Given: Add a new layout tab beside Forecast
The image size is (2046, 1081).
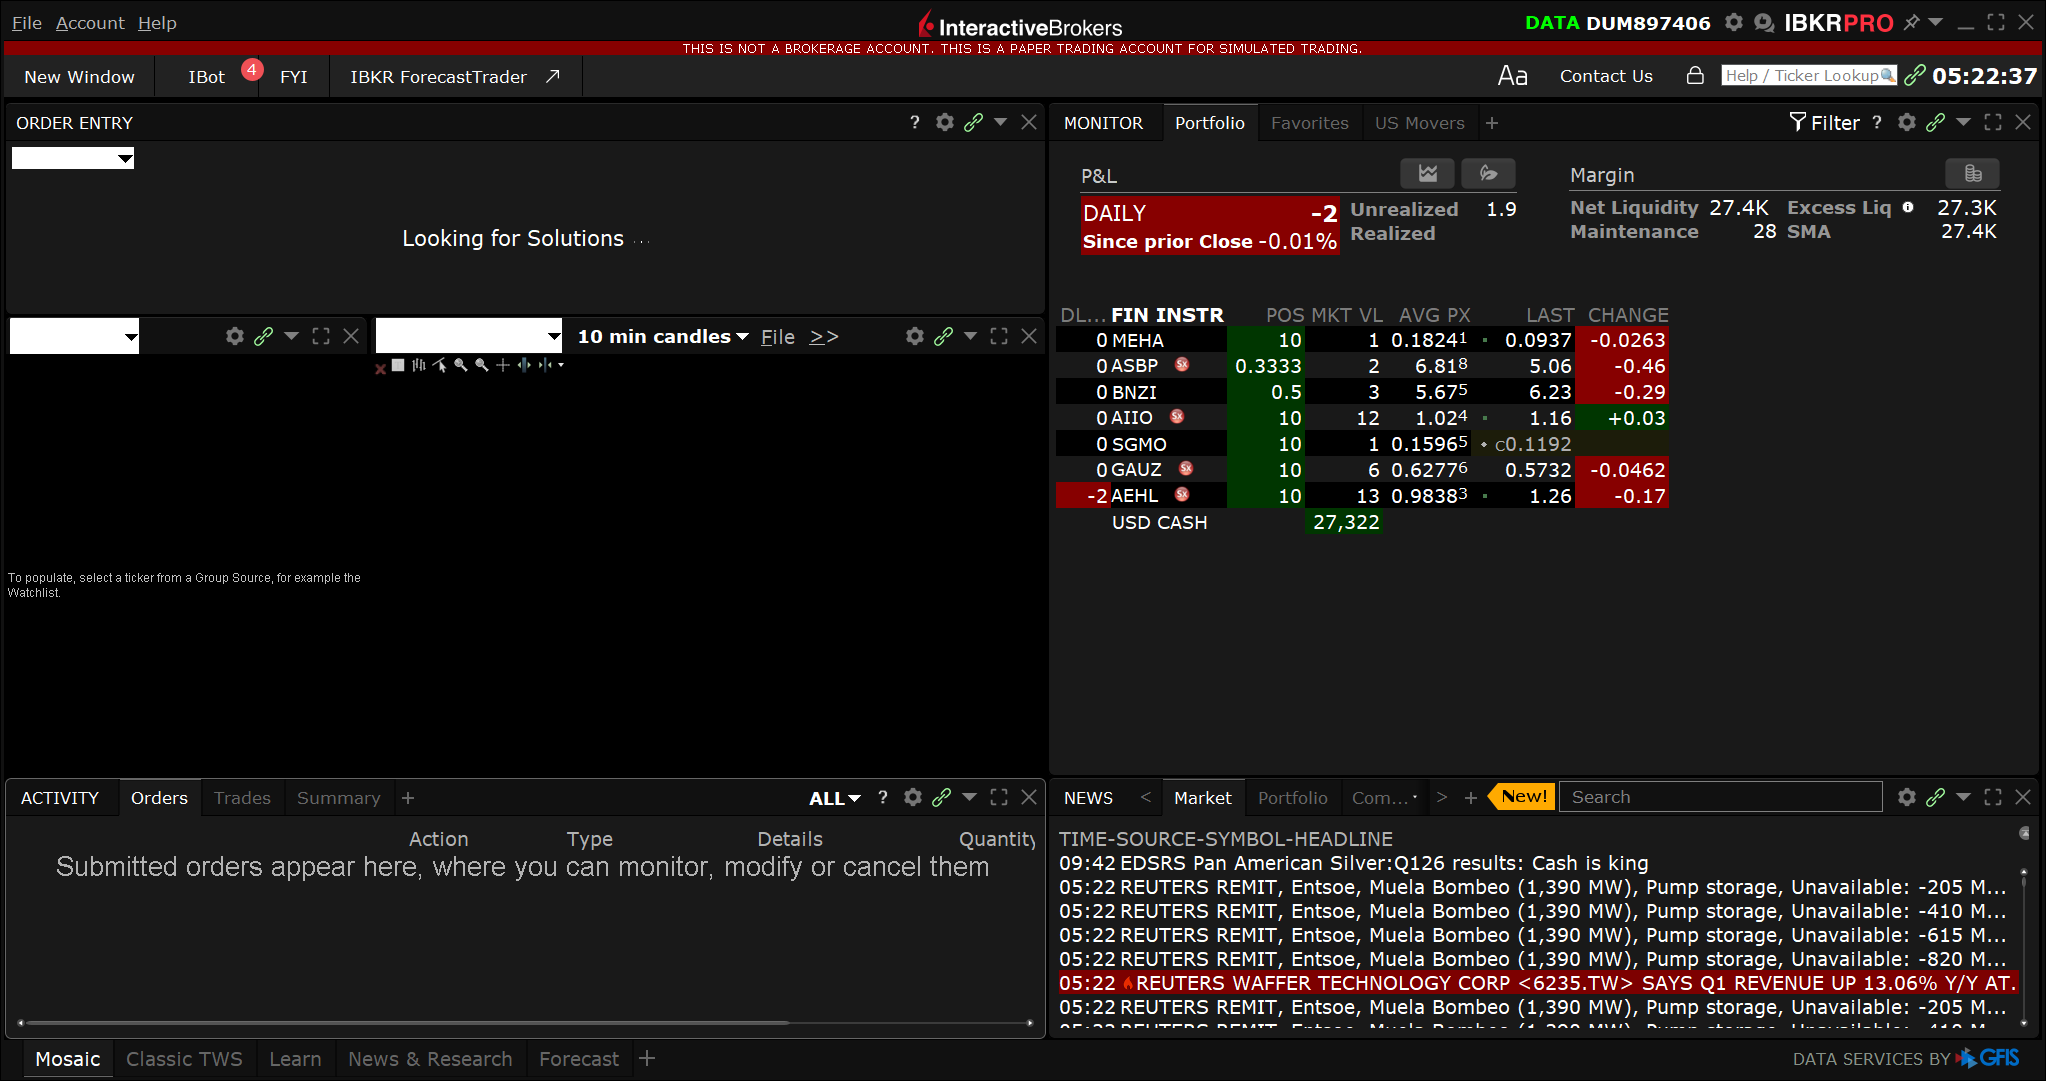Looking at the screenshot, I should [647, 1058].
